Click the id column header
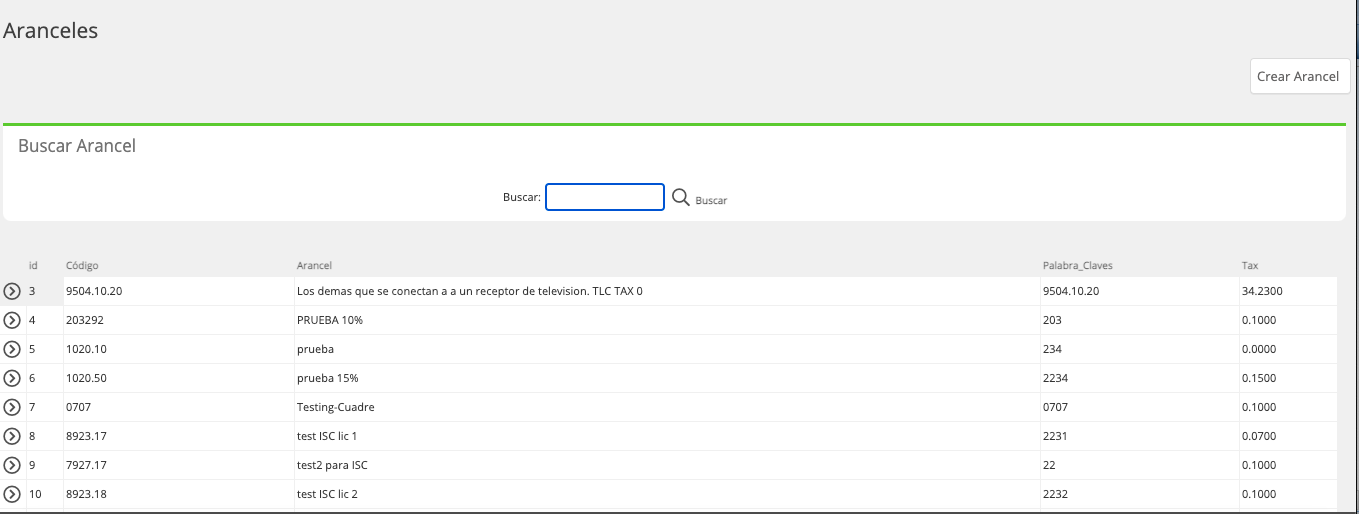This screenshot has width=1359, height=514. click(x=33, y=266)
